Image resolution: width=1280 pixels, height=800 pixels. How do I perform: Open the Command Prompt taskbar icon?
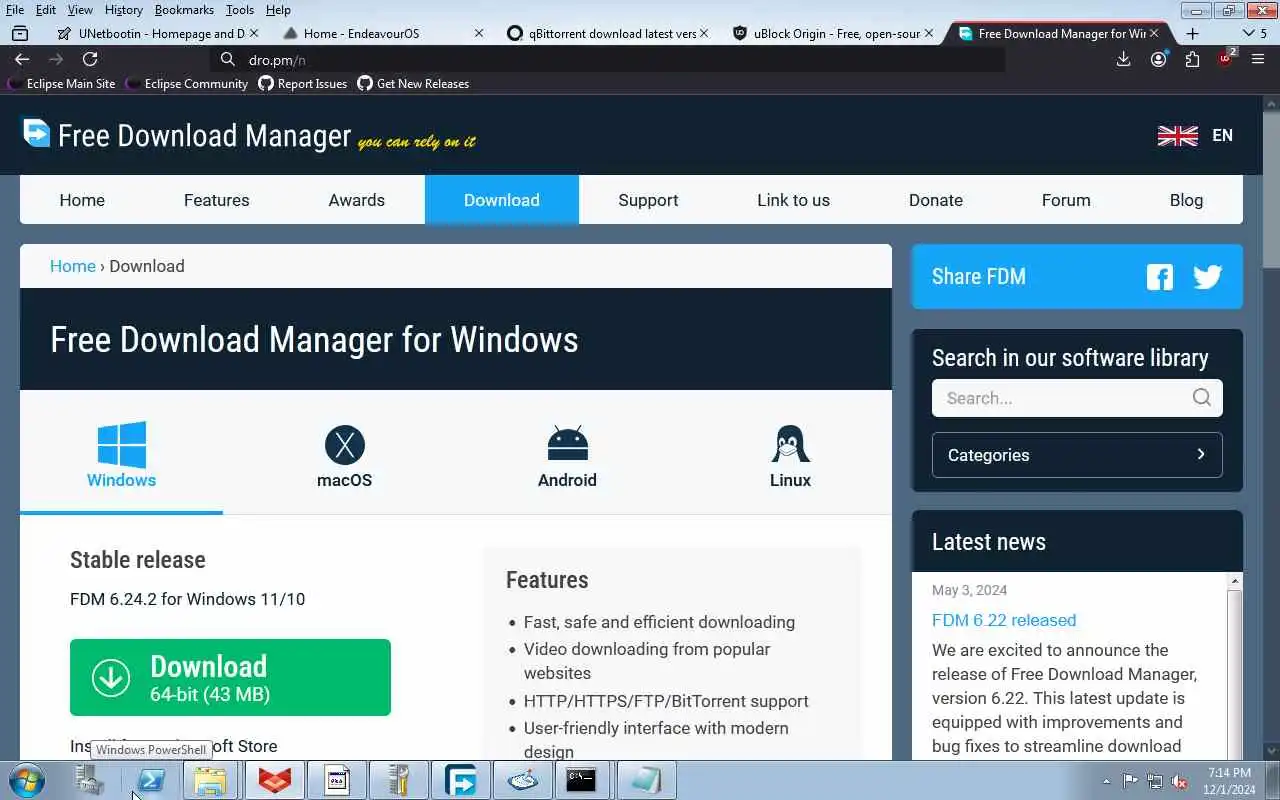[x=581, y=781]
